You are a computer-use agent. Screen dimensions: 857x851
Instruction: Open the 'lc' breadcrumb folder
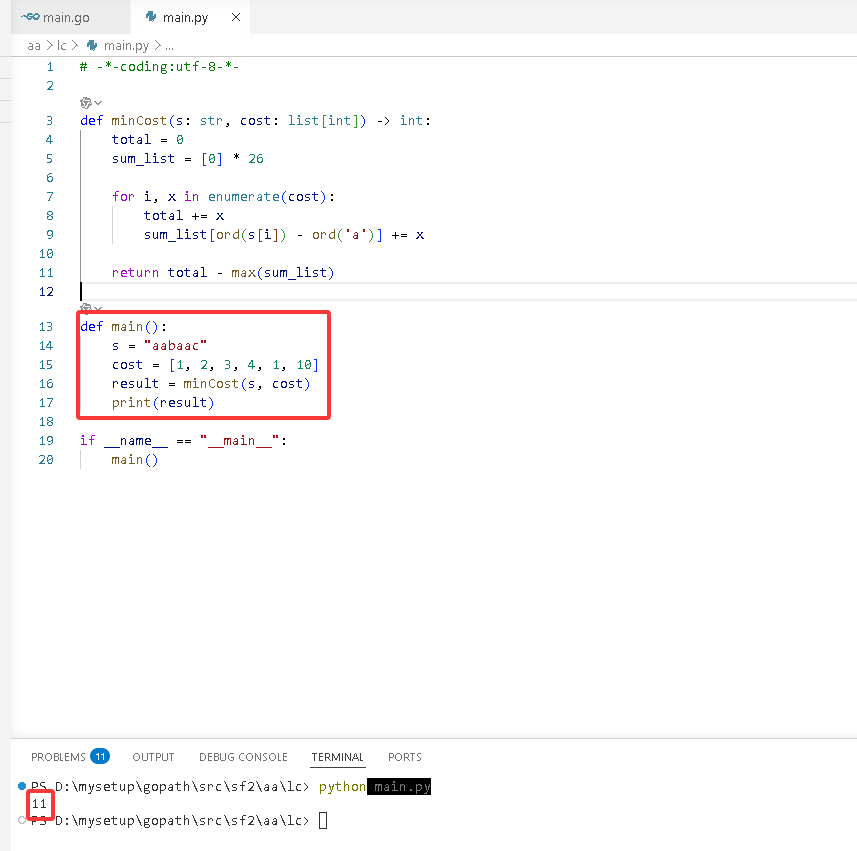[62, 46]
